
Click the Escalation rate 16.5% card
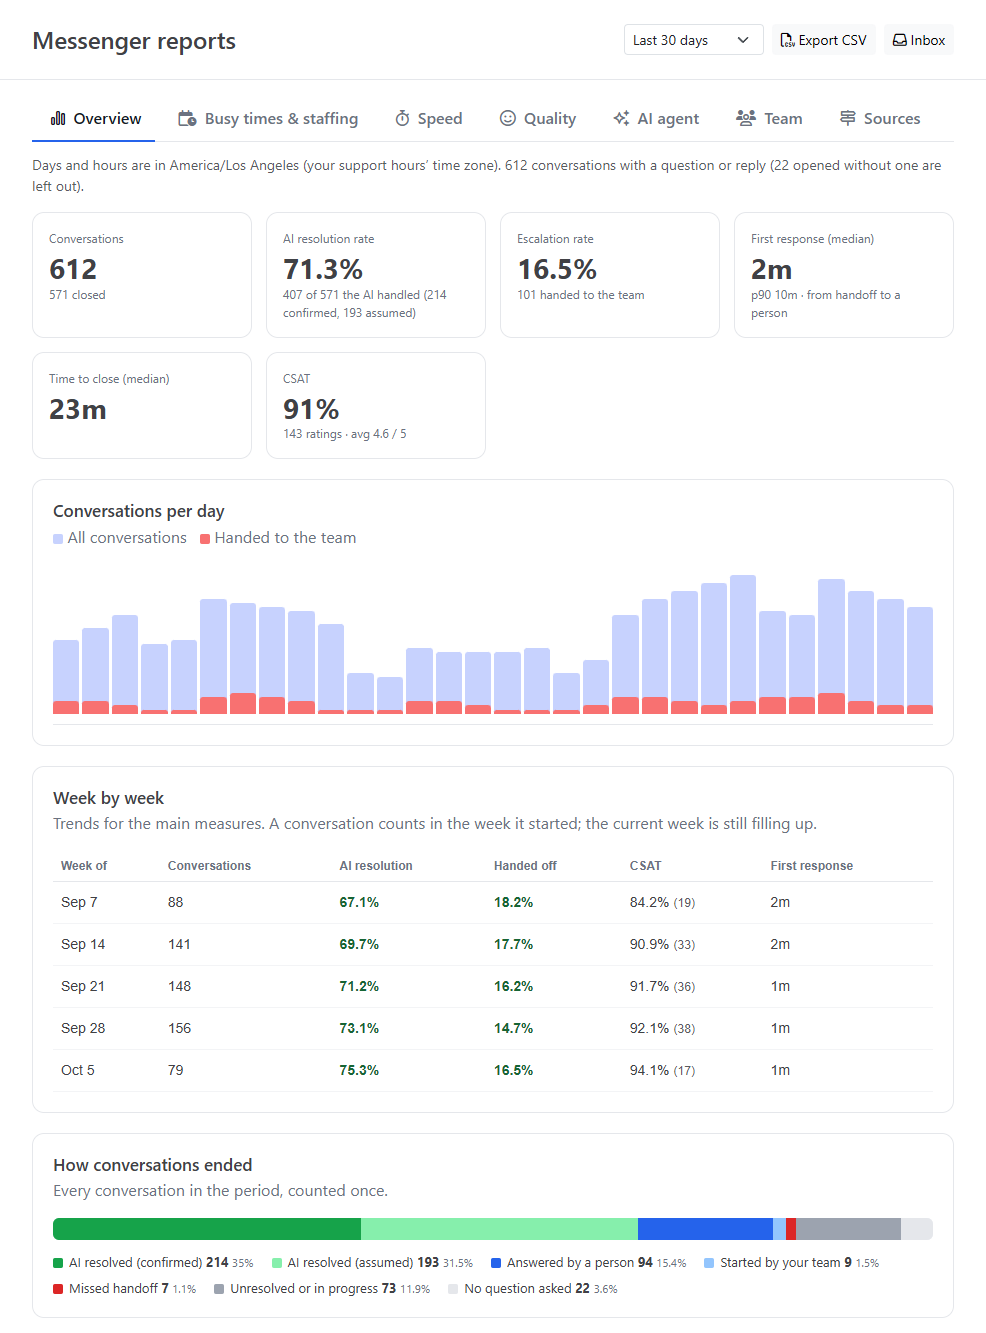(x=610, y=275)
